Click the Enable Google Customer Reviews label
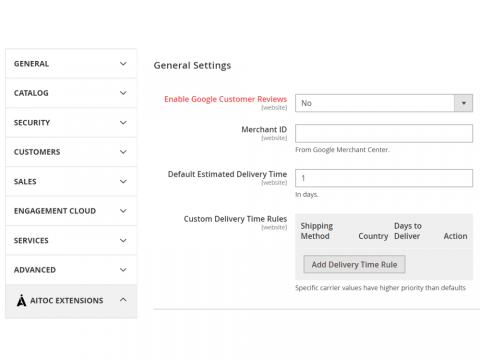Screen dimensions: 480x360 point(225,99)
